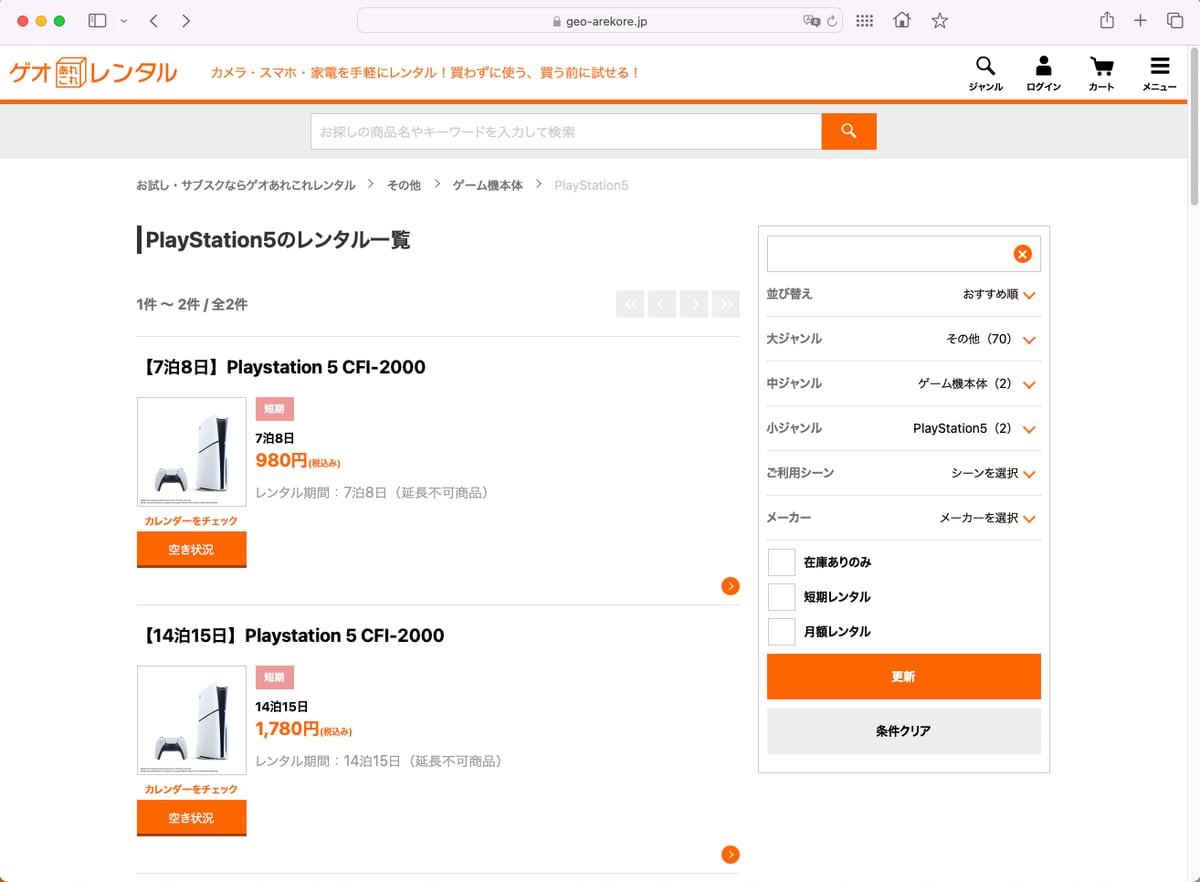
Task: Open the 大ジャンル その他（70） dropdown
Action: 904,339
